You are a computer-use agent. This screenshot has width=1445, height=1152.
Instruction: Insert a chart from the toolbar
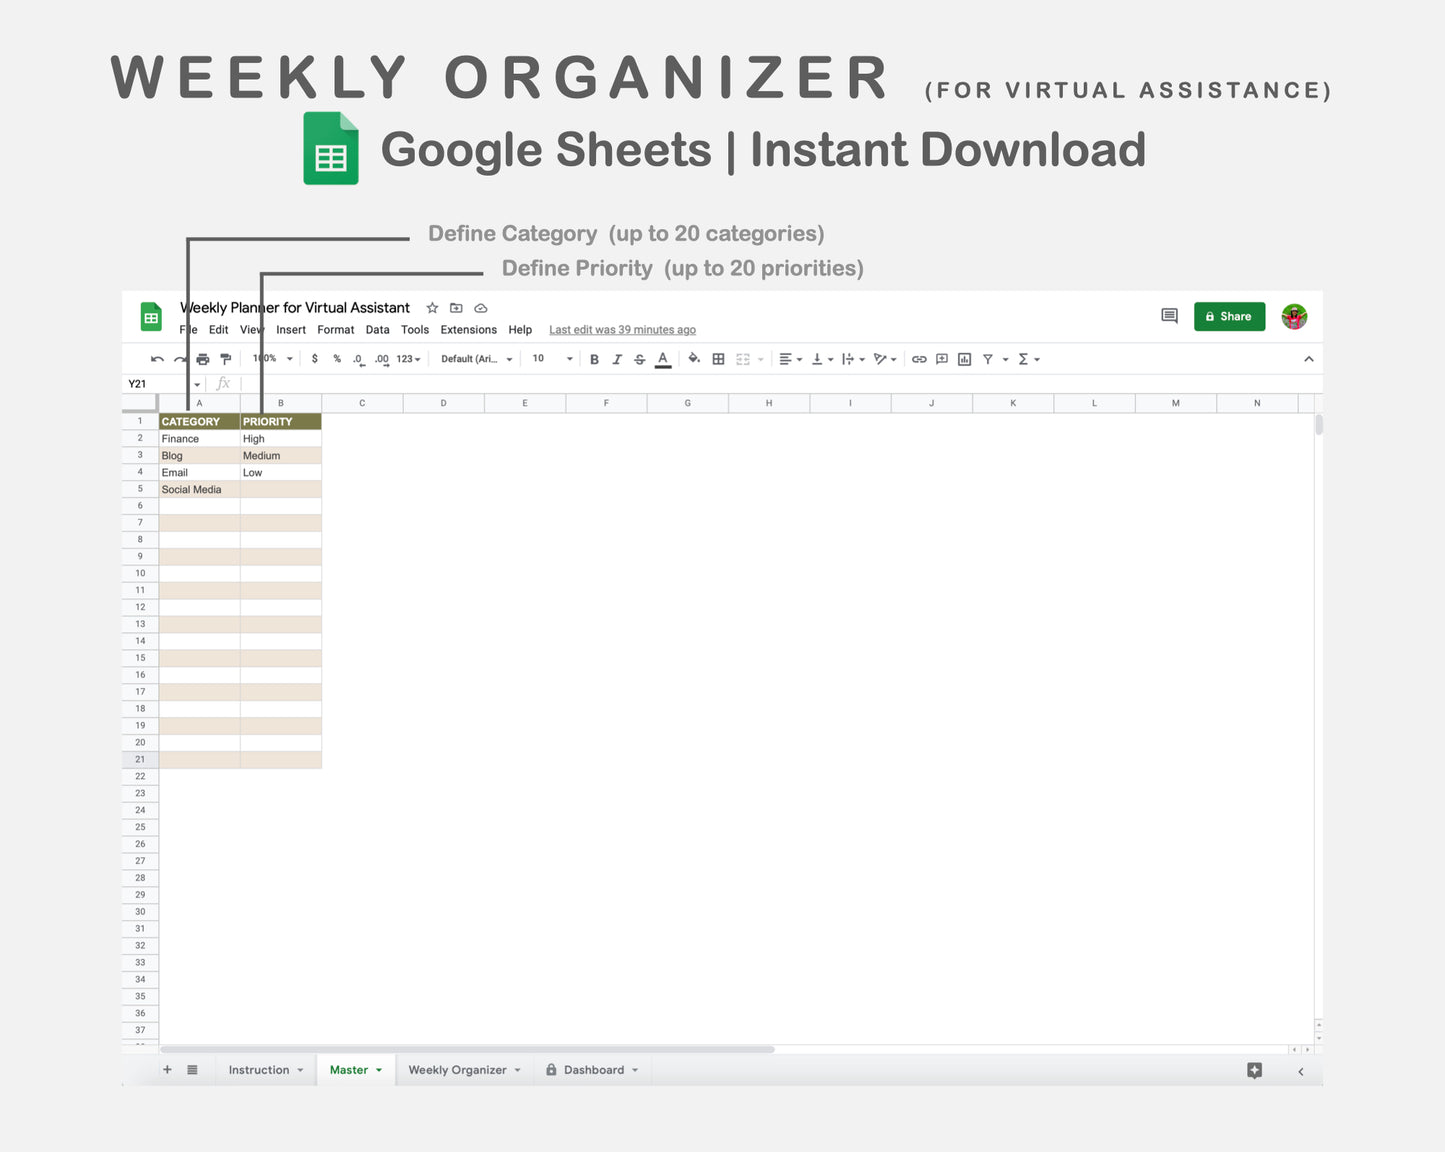click(x=963, y=358)
